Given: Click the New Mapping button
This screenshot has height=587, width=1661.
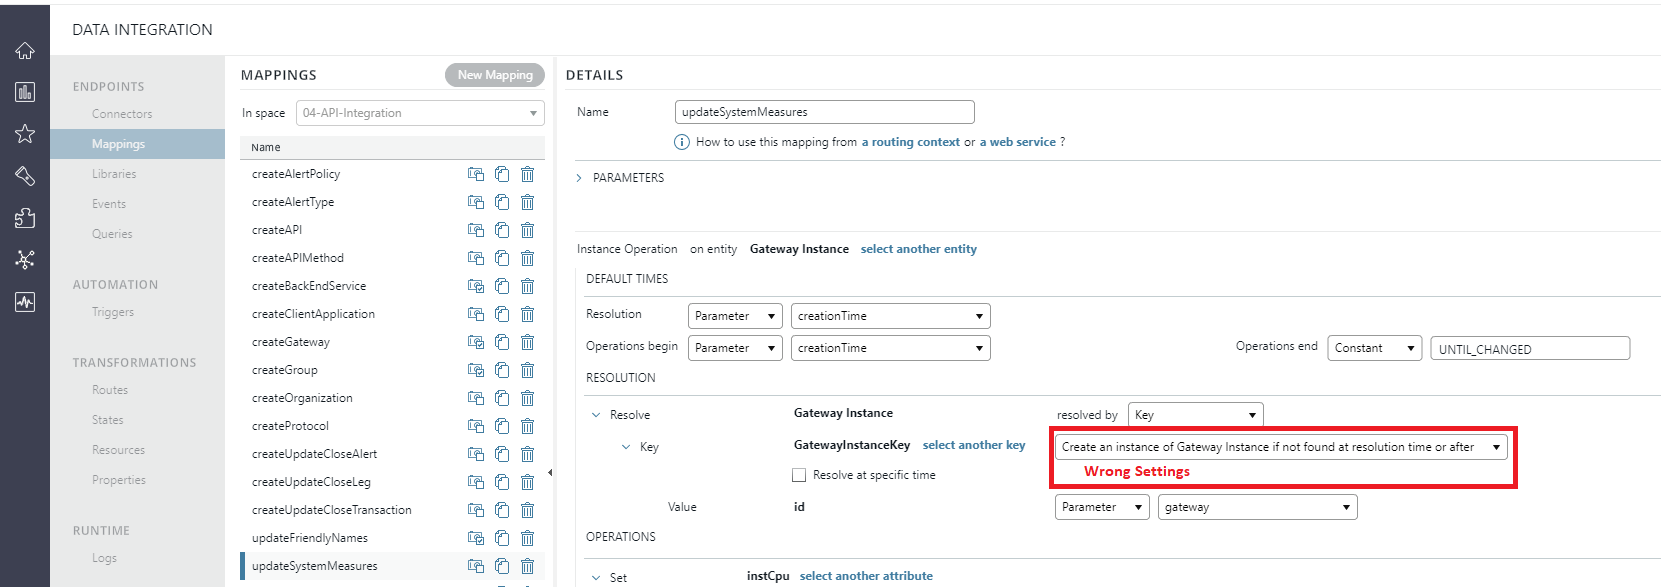Looking at the screenshot, I should coord(495,75).
